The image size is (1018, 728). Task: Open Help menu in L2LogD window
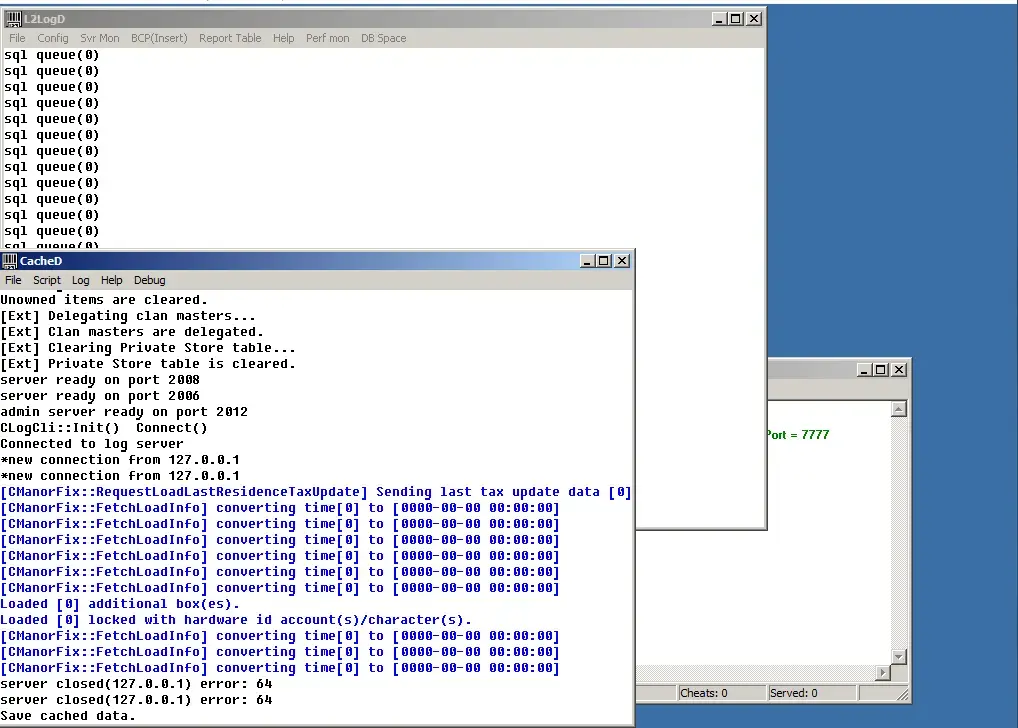(x=283, y=38)
